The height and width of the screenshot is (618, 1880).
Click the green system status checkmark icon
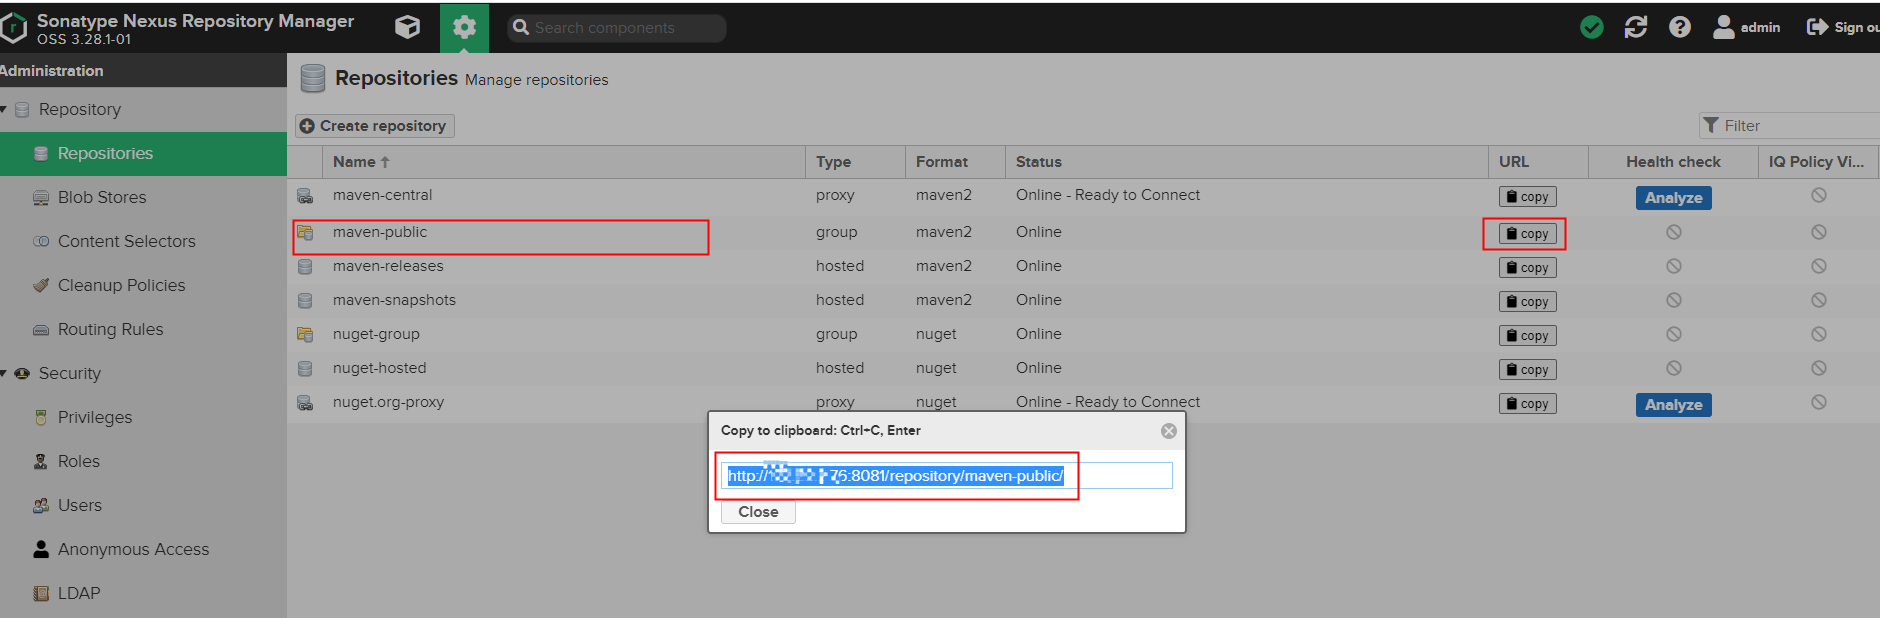point(1591,27)
